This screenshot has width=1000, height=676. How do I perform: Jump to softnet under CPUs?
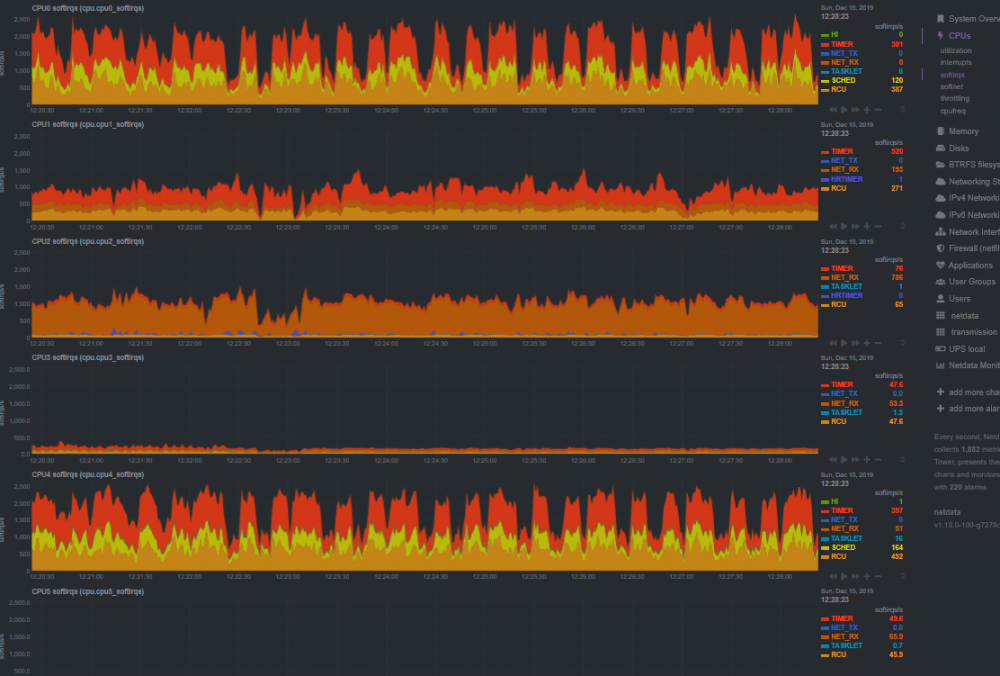(952, 87)
